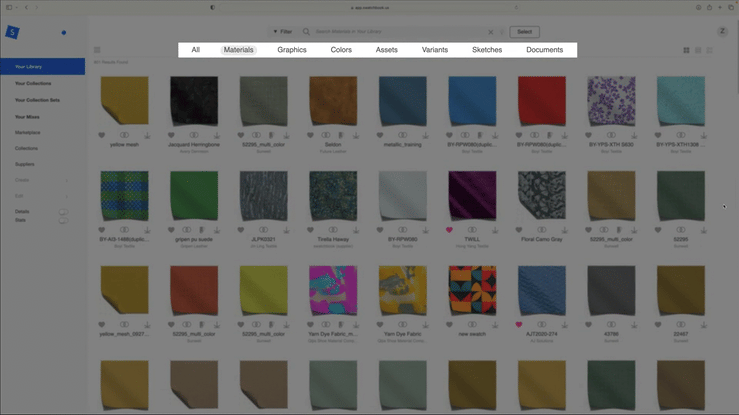Favorite the Jacquard Herringbone heart
This screenshot has width=739, height=415.
pyautogui.click(x=171, y=135)
